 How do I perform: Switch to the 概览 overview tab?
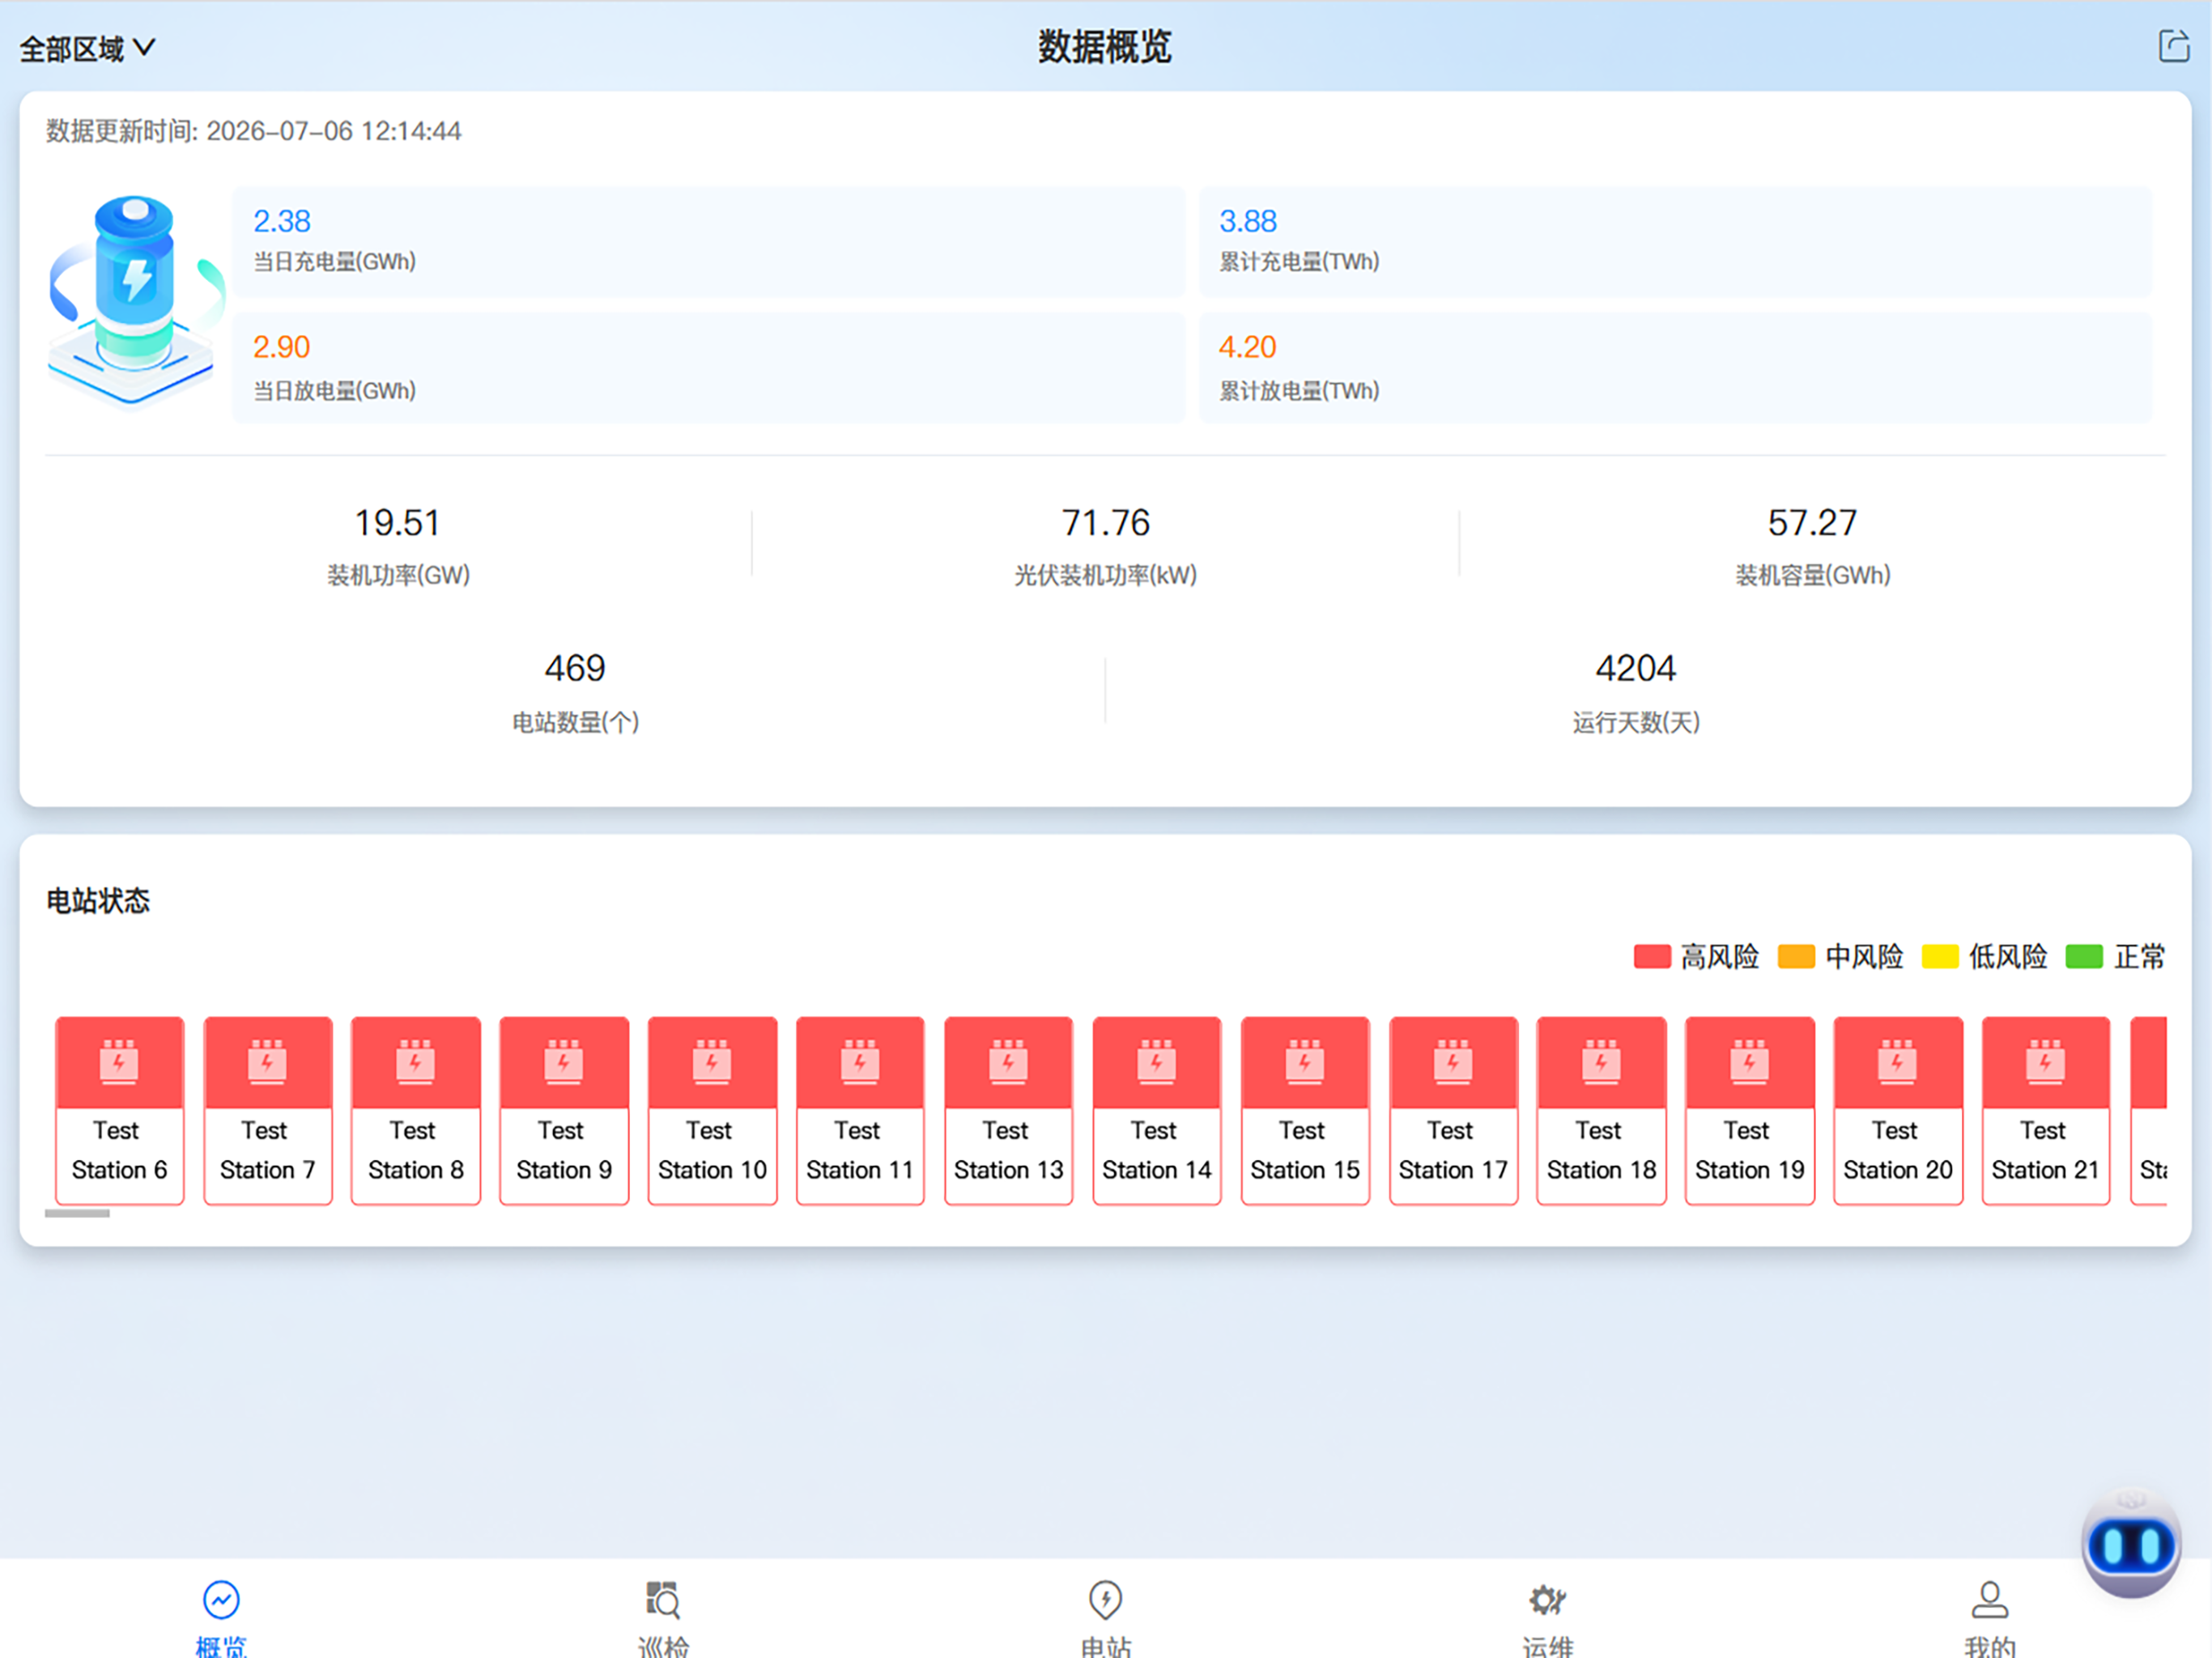tap(221, 1617)
